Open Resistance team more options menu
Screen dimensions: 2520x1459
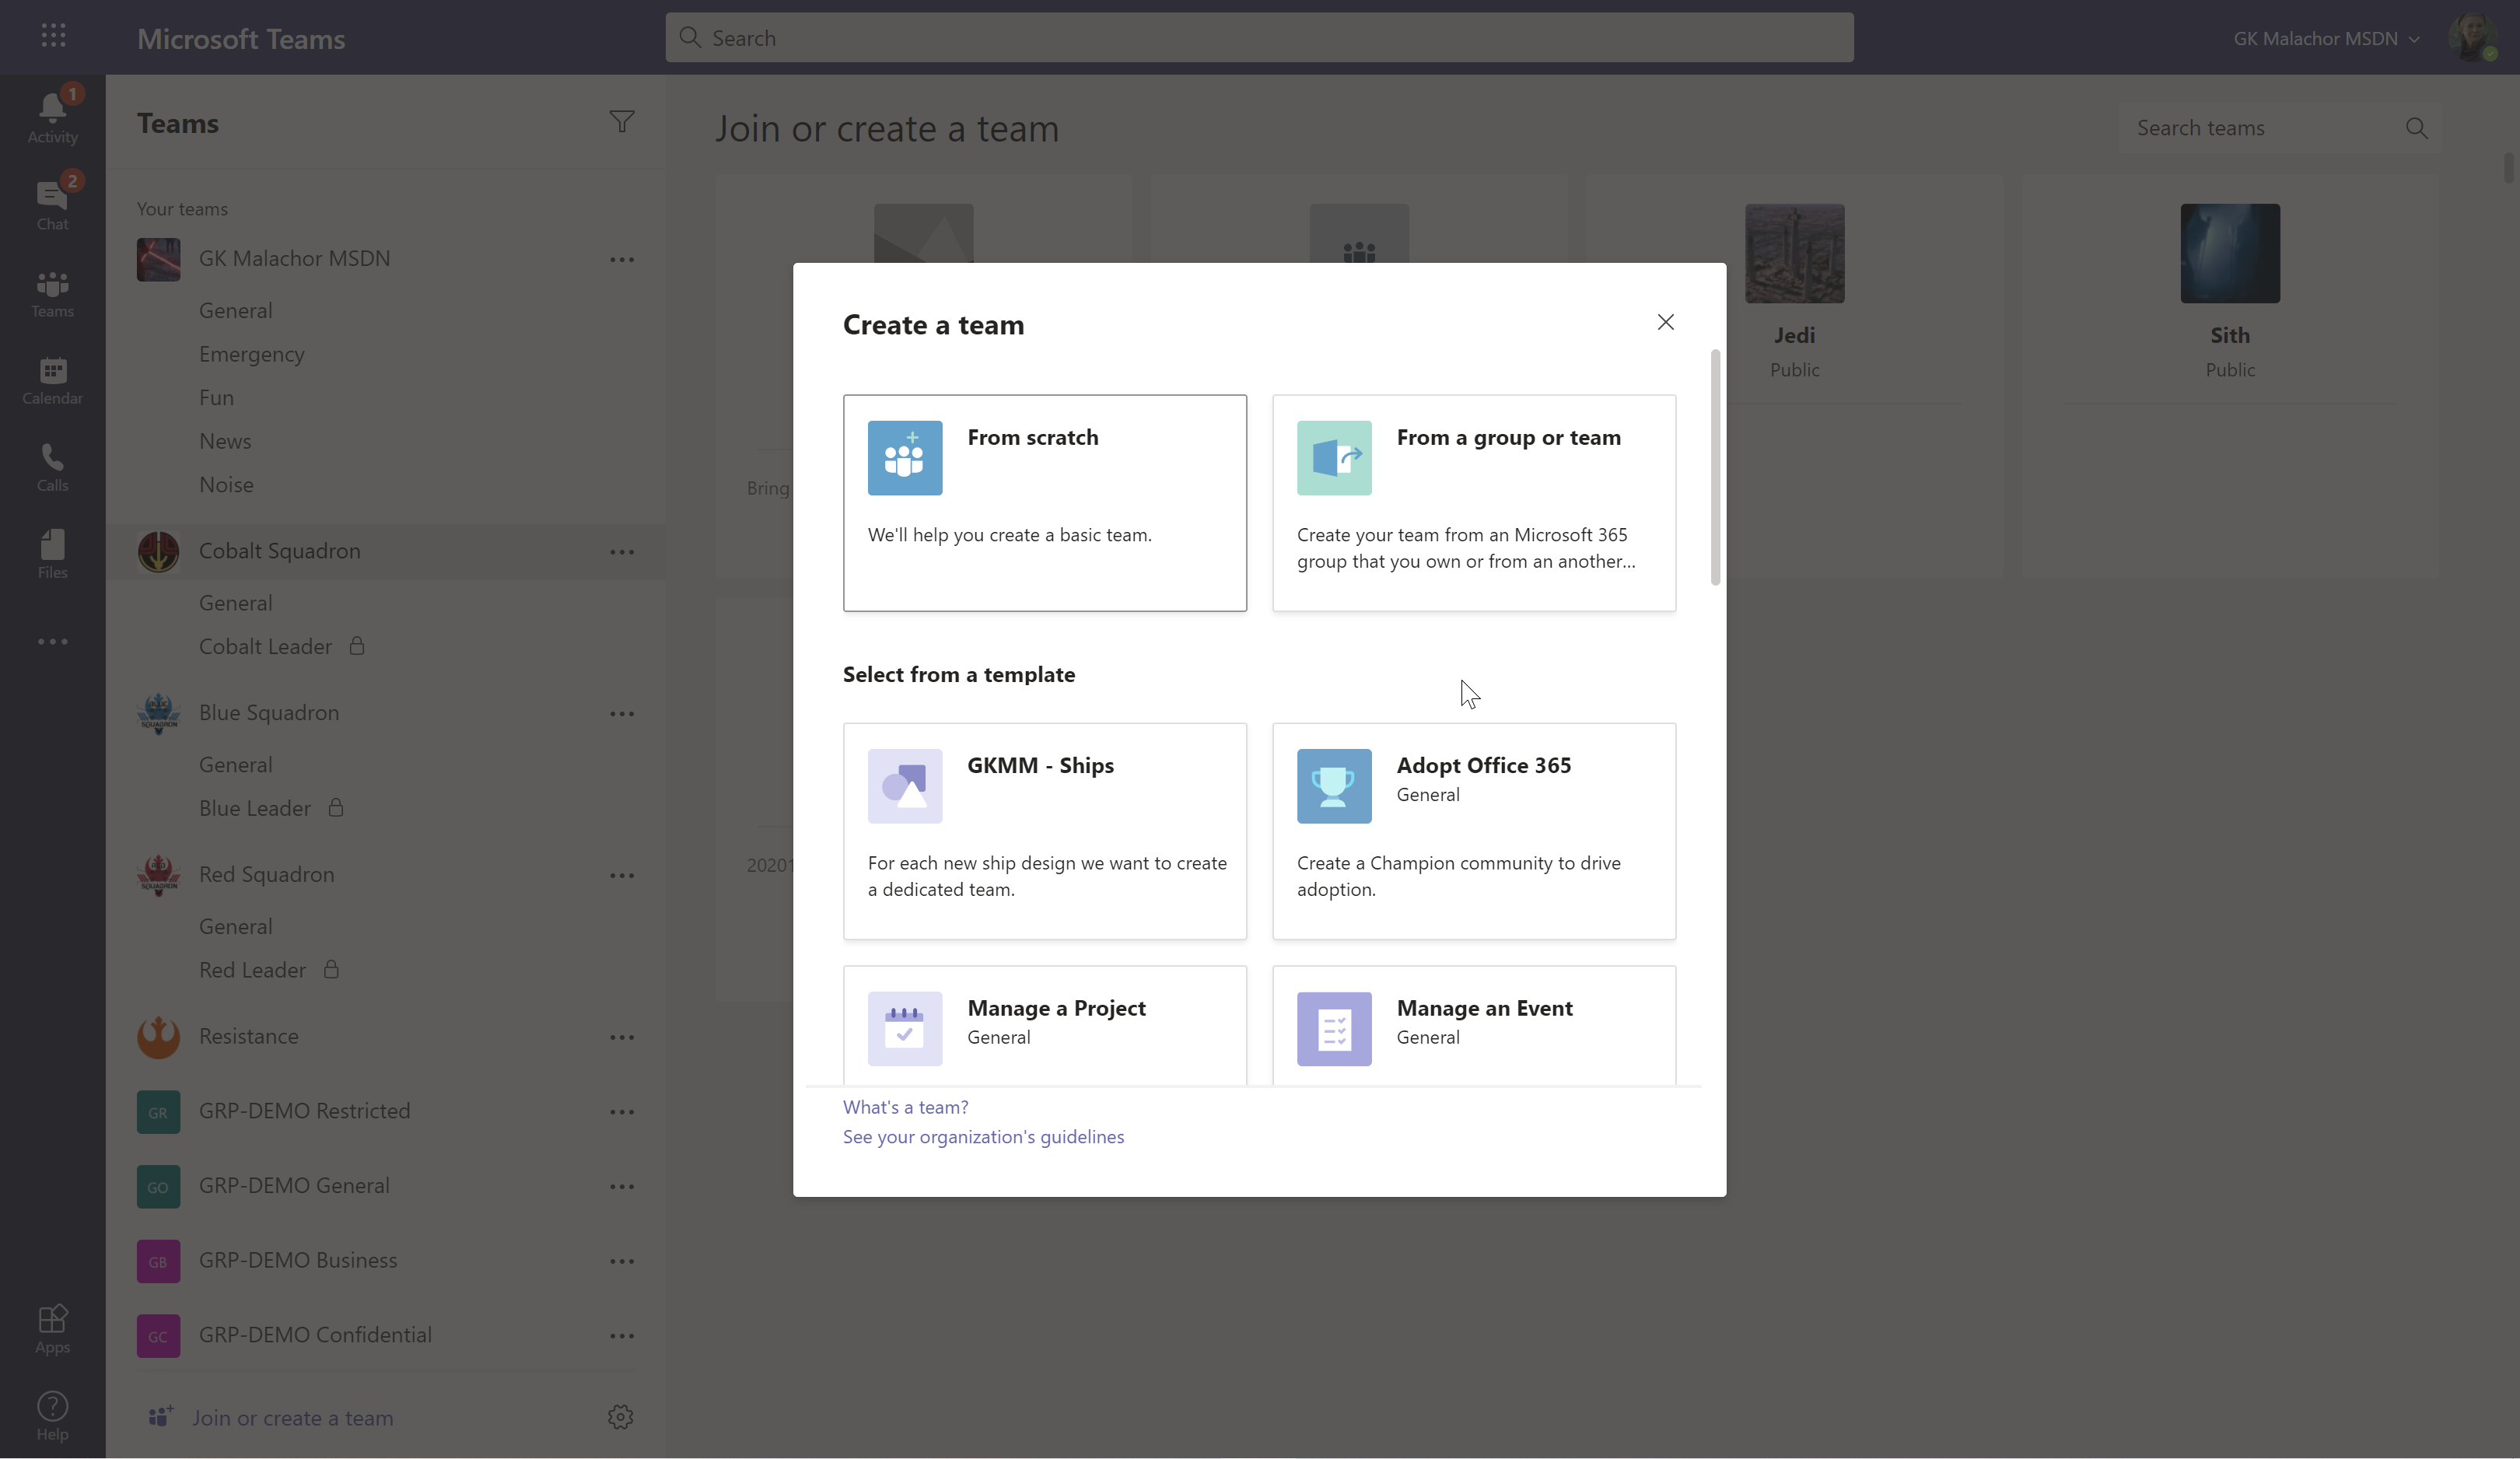pos(621,1038)
